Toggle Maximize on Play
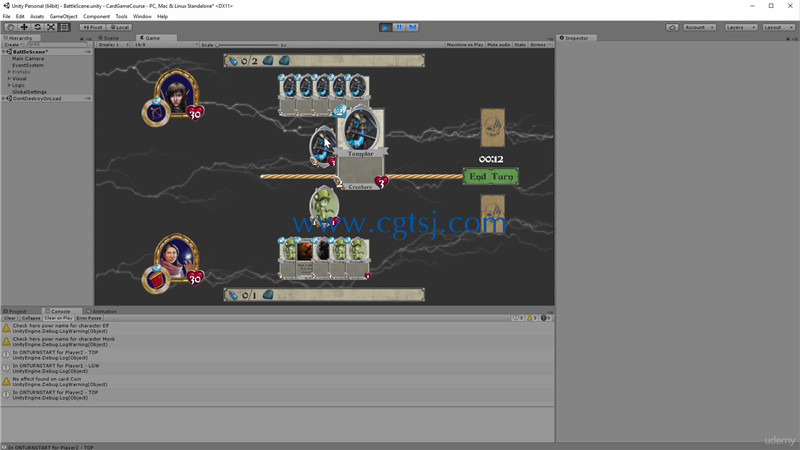 [x=464, y=45]
